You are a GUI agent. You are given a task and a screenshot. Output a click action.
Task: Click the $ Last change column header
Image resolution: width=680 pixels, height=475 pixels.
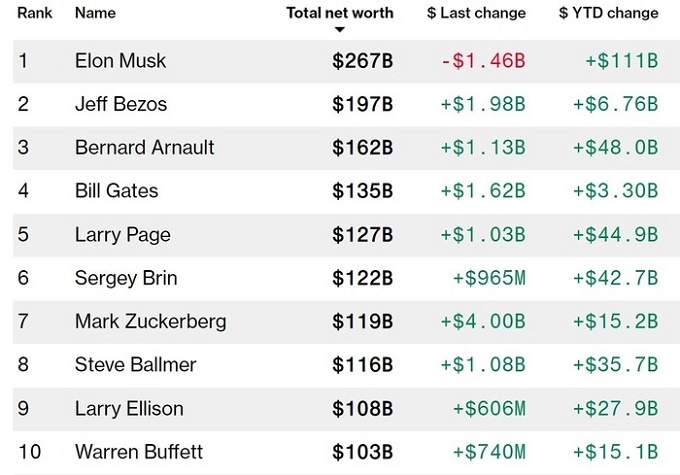coord(475,13)
